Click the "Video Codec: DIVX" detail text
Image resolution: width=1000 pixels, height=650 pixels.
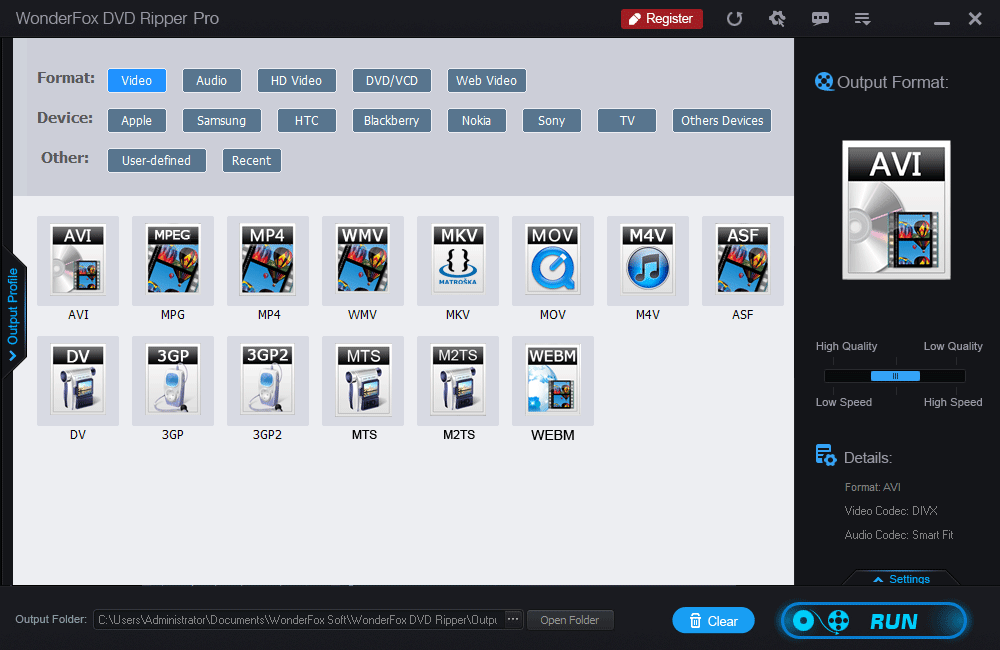pyautogui.click(x=891, y=511)
